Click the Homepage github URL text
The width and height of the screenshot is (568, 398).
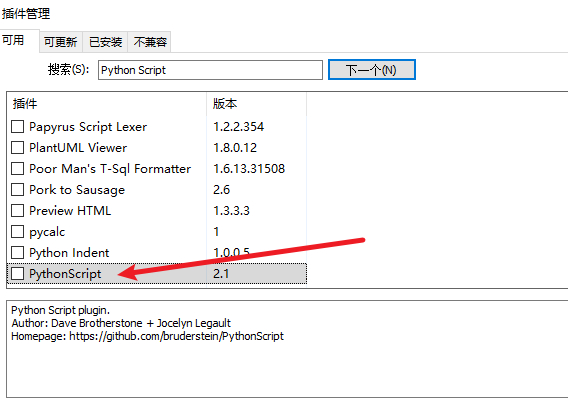[176, 336]
